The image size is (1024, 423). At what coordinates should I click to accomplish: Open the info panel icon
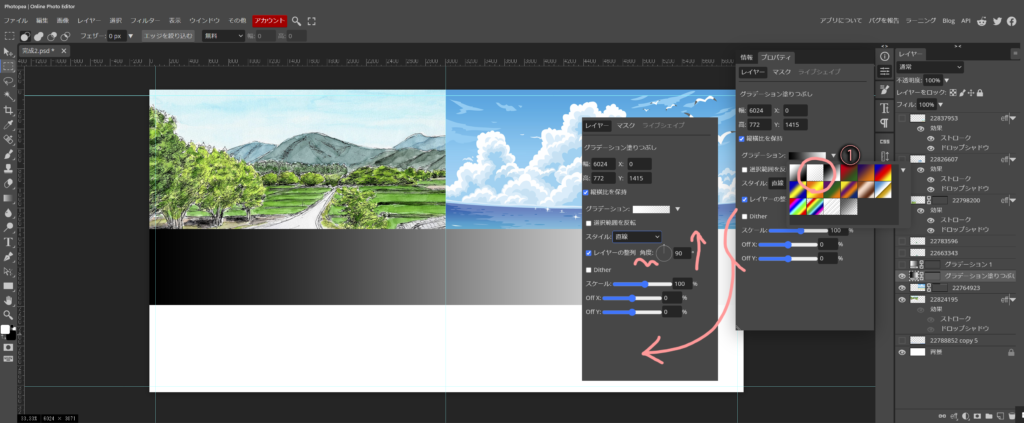pos(884,55)
